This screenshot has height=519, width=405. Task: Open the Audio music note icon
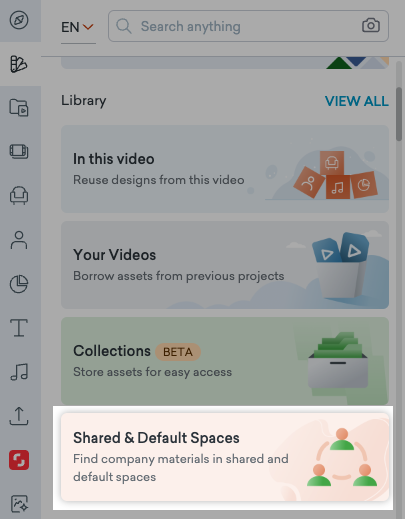click(19, 372)
